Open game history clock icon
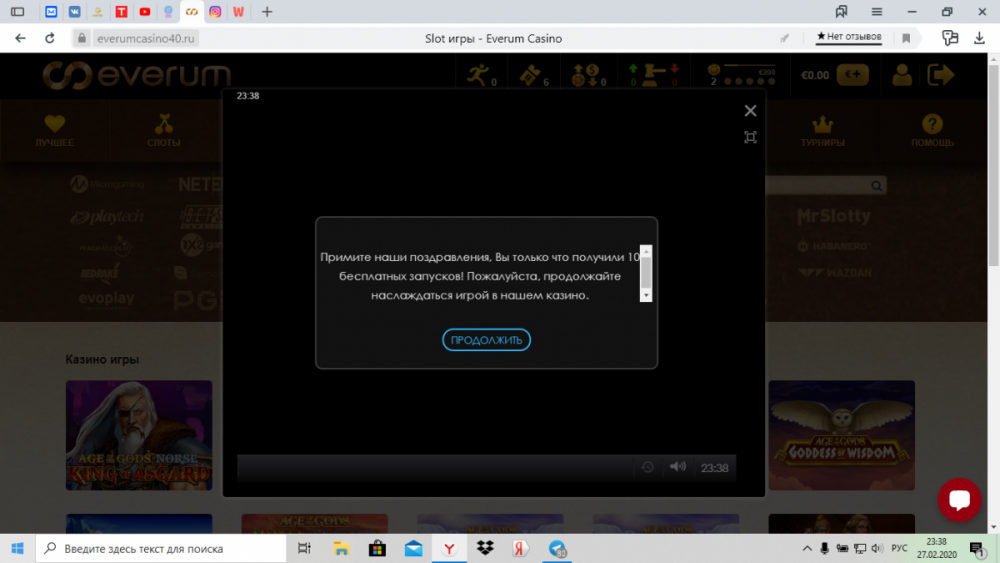Image resolution: width=1000 pixels, height=563 pixels. 647,467
